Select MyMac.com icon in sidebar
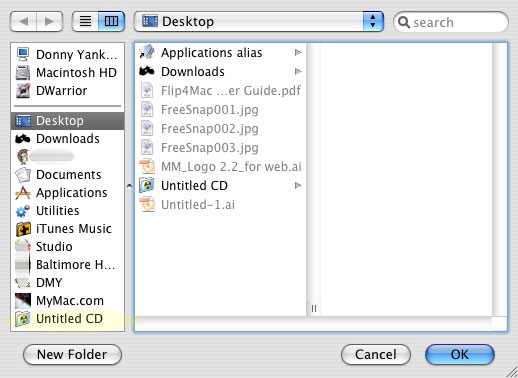This screenshot has height=378, width=518. (x=23, y=301)
